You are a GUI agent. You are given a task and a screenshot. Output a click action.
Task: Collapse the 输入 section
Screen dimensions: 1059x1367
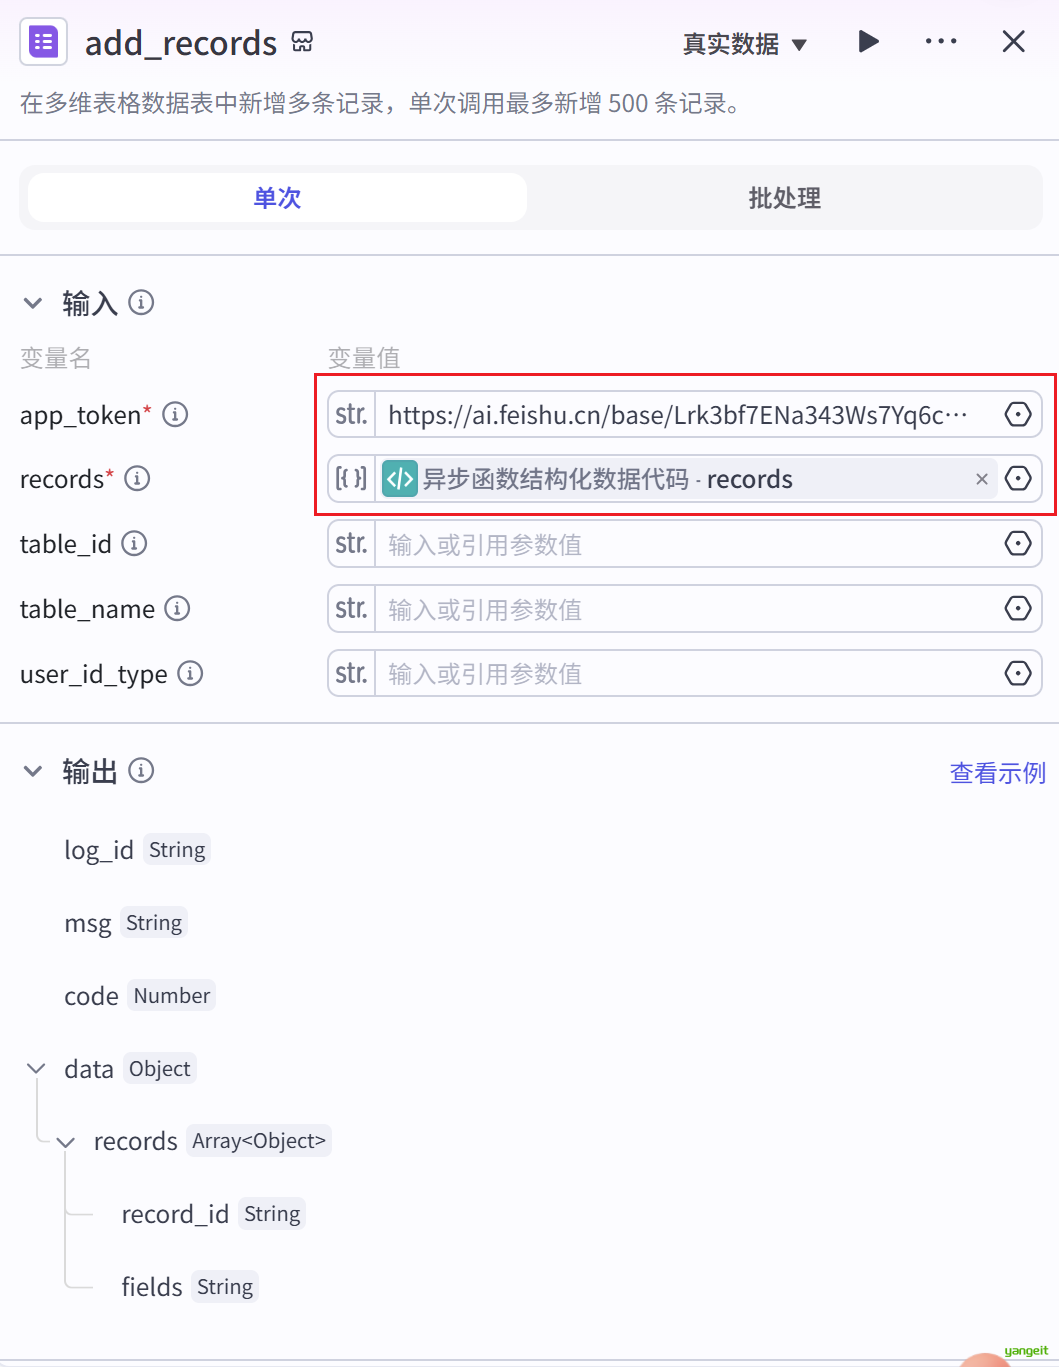(33, 303)
